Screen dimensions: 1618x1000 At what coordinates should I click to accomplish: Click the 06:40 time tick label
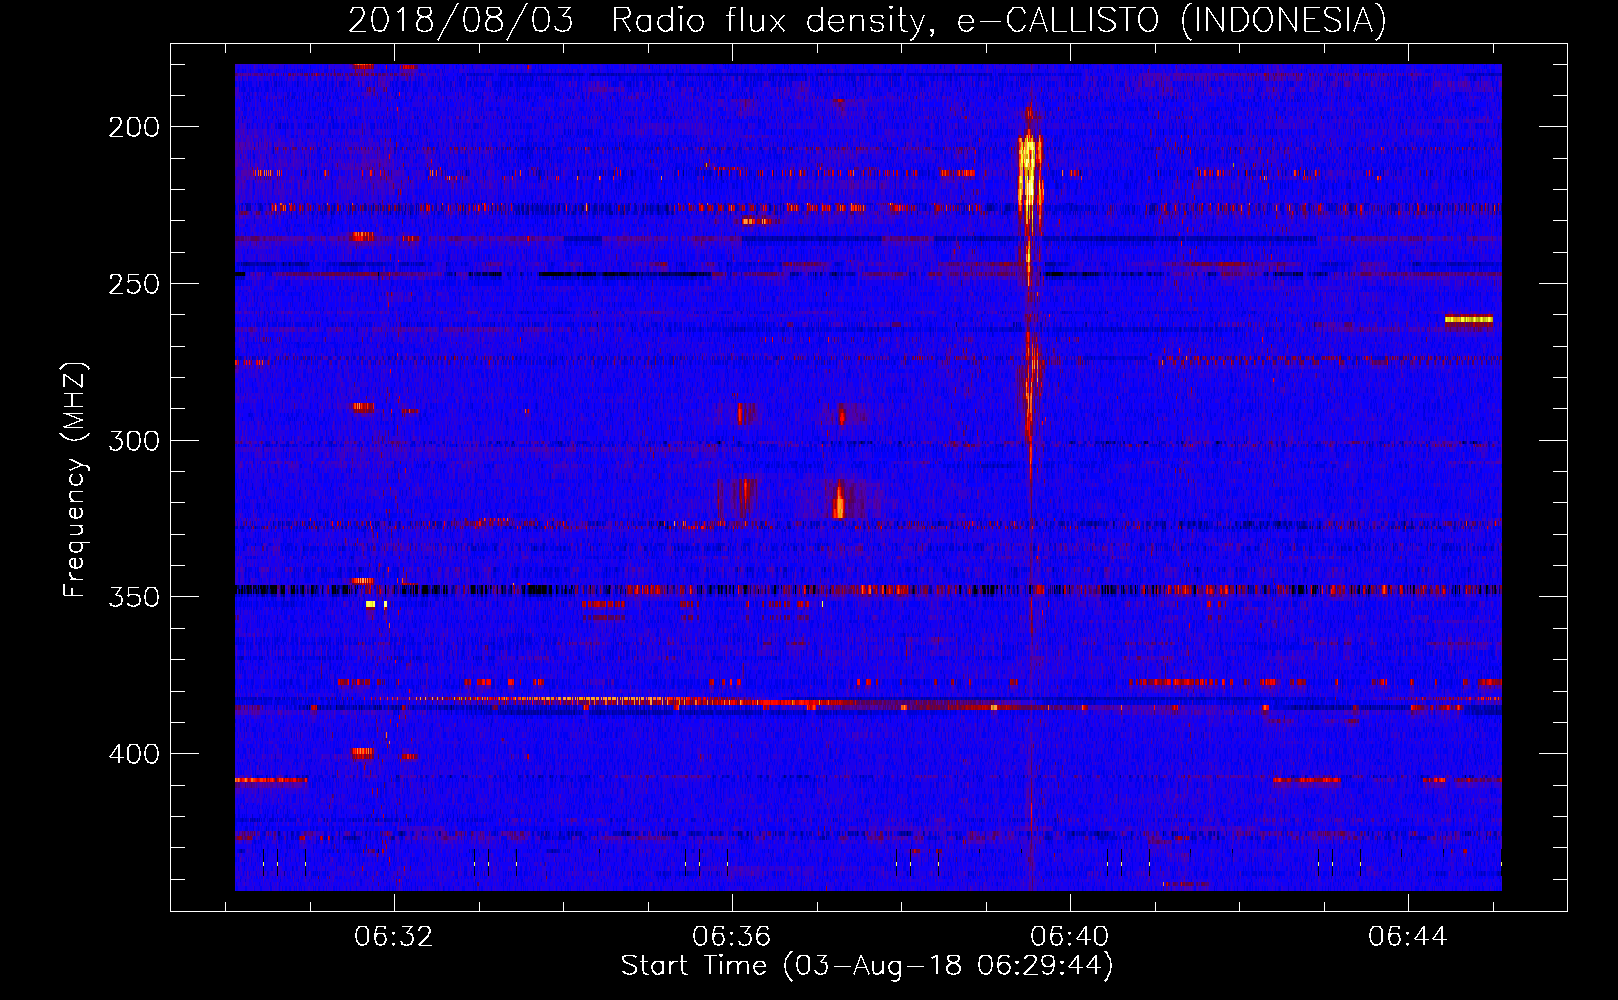(x=1070, y=937)
